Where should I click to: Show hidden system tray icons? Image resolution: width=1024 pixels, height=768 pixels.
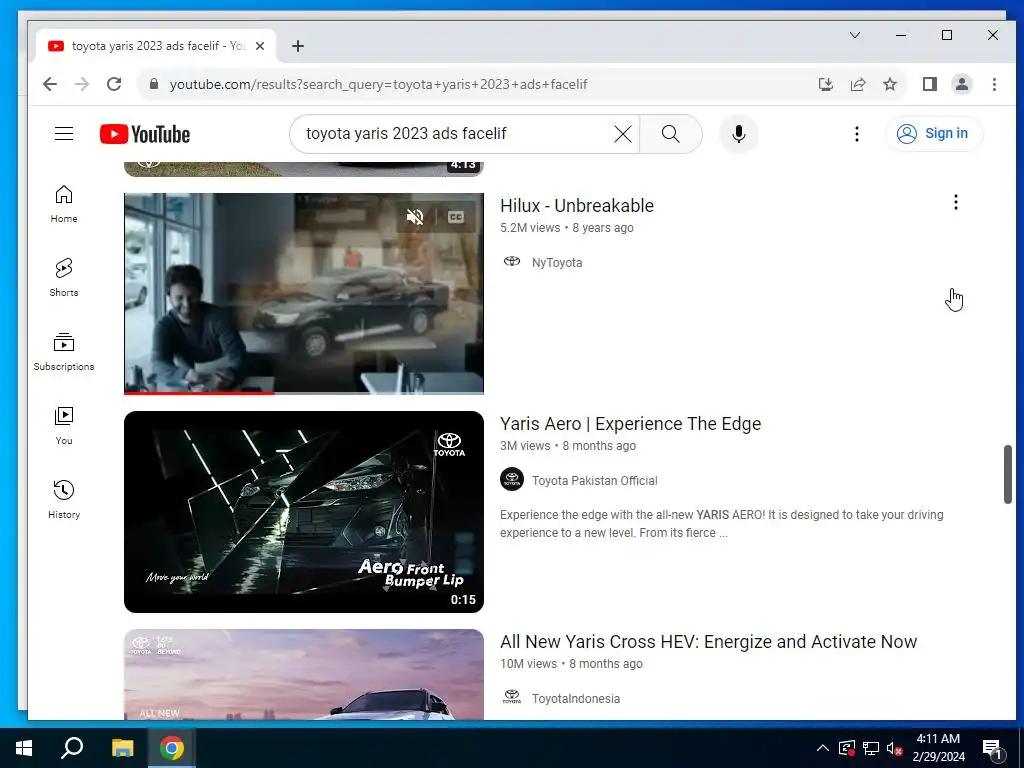[823, 748]
